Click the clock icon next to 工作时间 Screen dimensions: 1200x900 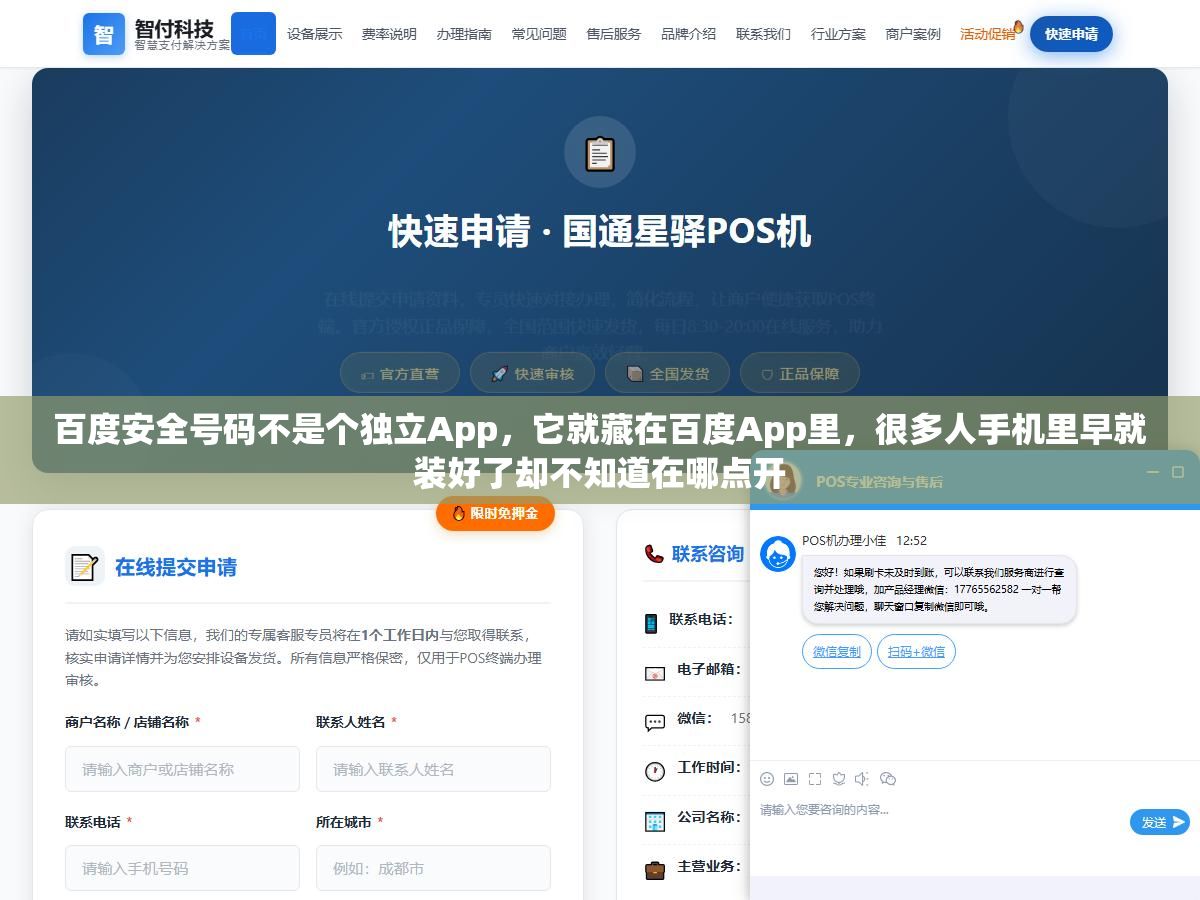click(x=654, y=771)
